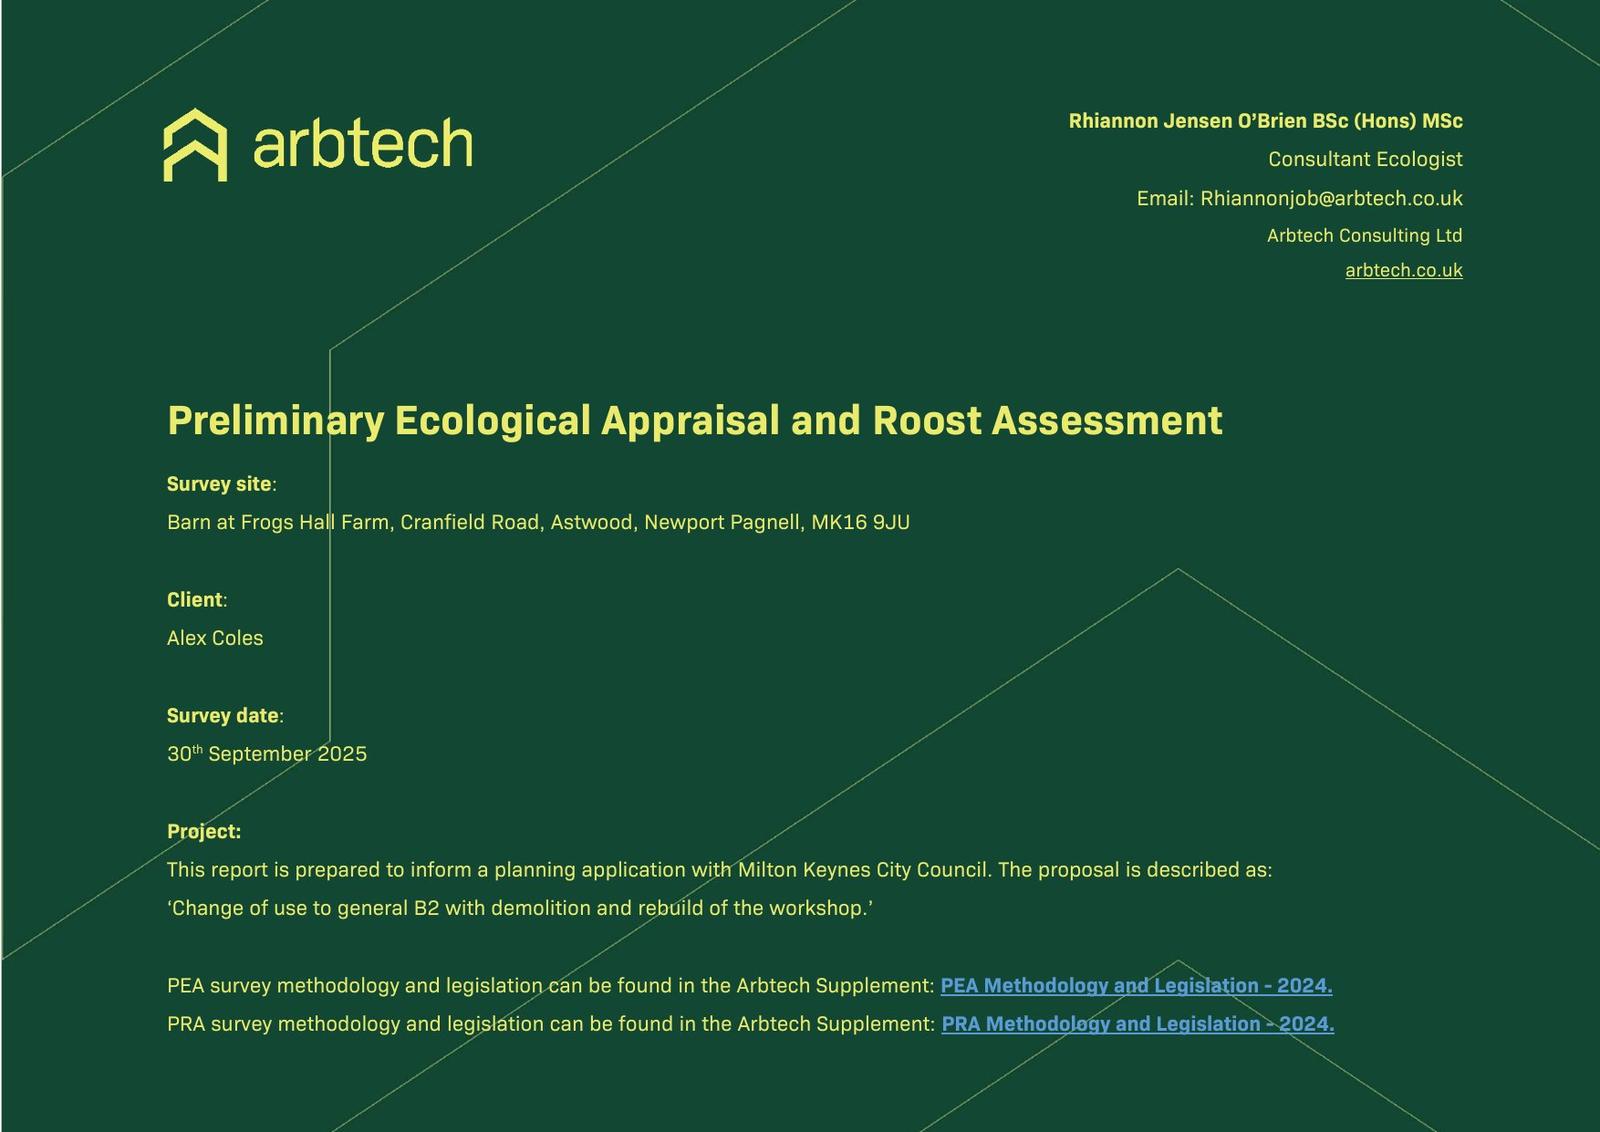Click the Survey site heading
Viewport: 1600px width, 1132px height.
point(220,484)
